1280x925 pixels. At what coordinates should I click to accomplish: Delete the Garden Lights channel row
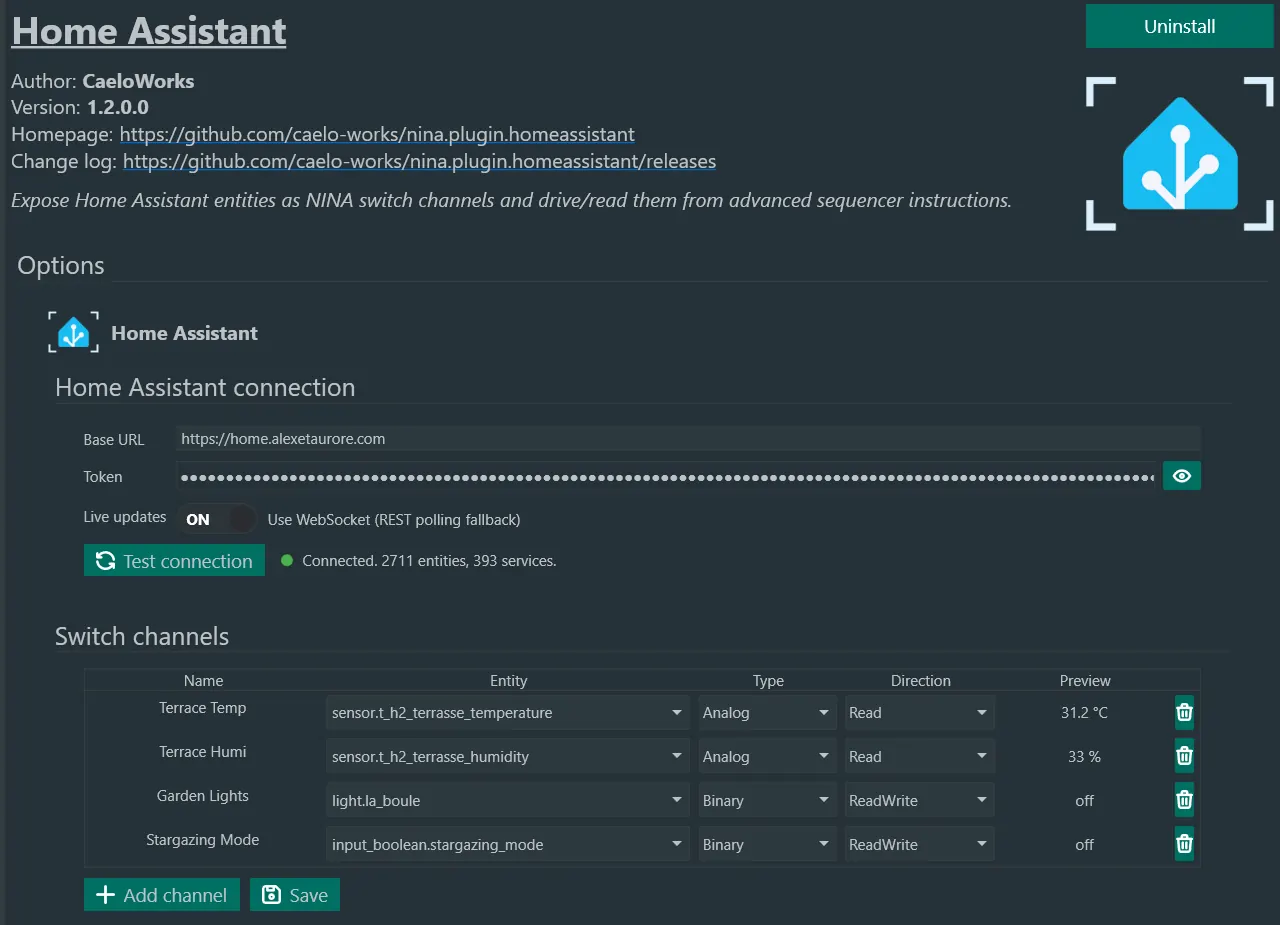tap(1184, 801)
